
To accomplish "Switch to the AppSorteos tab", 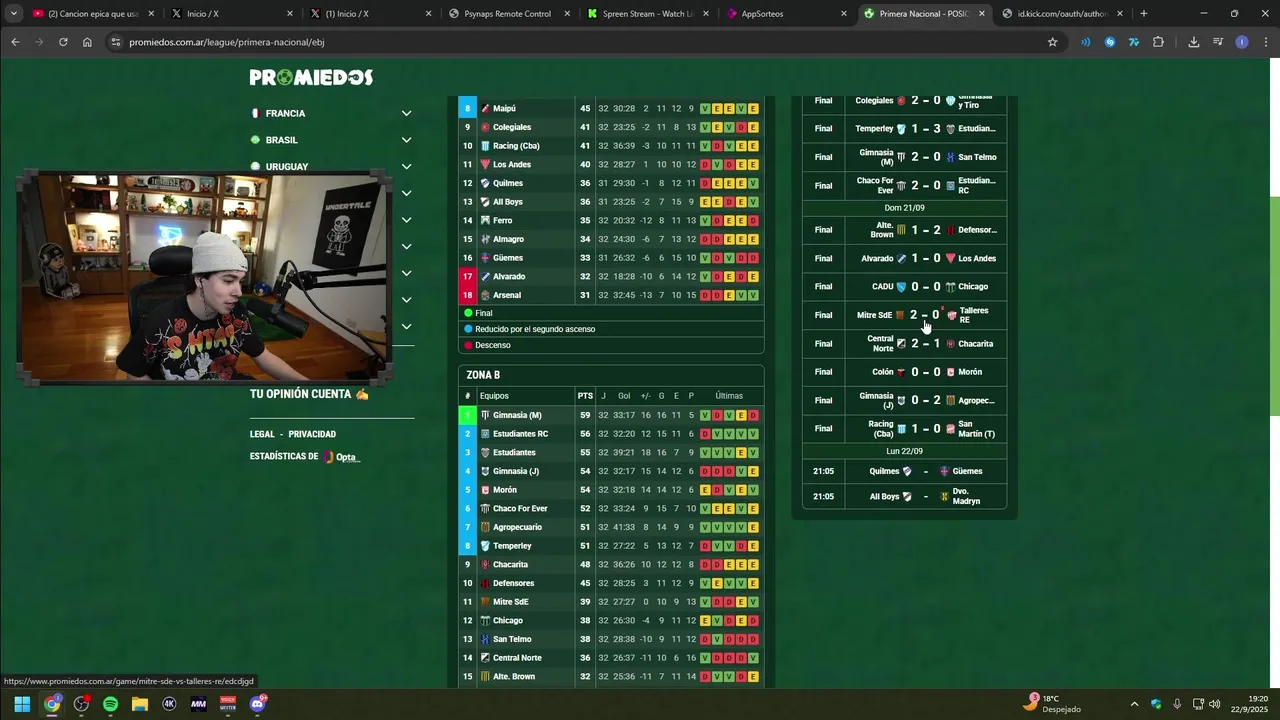I will [x=784, y=14].
